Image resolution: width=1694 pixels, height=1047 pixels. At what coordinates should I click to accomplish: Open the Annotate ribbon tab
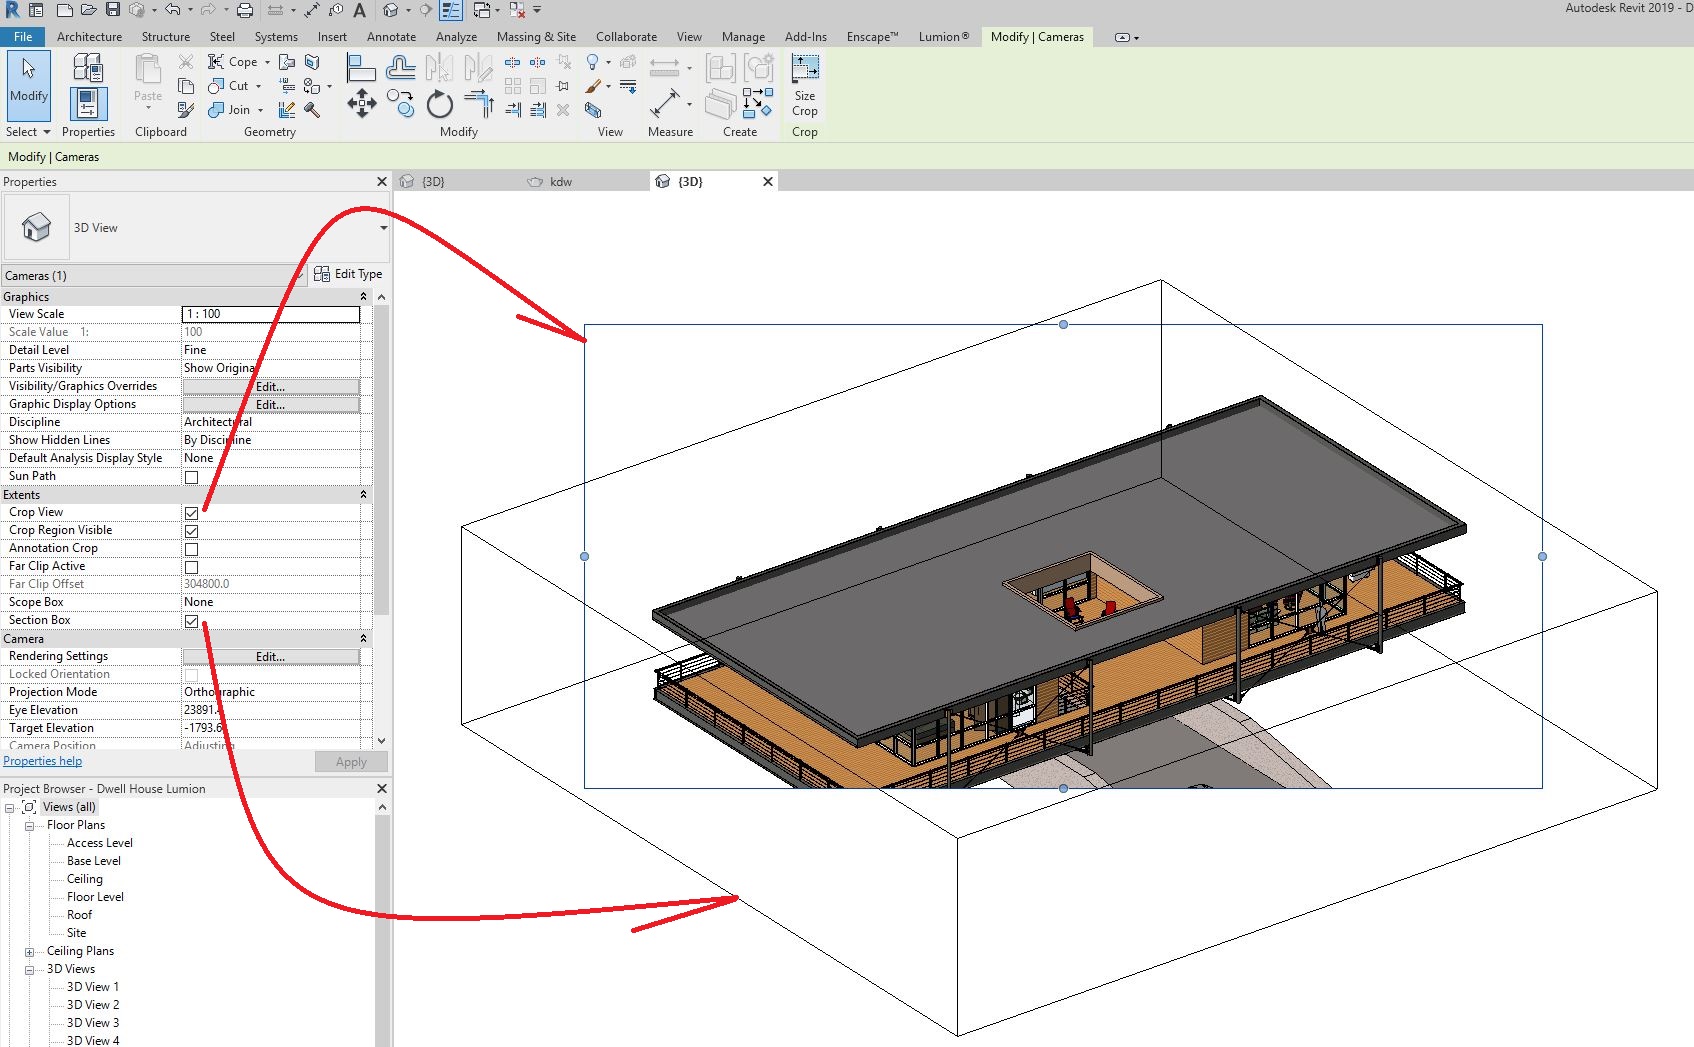(391, 37)
